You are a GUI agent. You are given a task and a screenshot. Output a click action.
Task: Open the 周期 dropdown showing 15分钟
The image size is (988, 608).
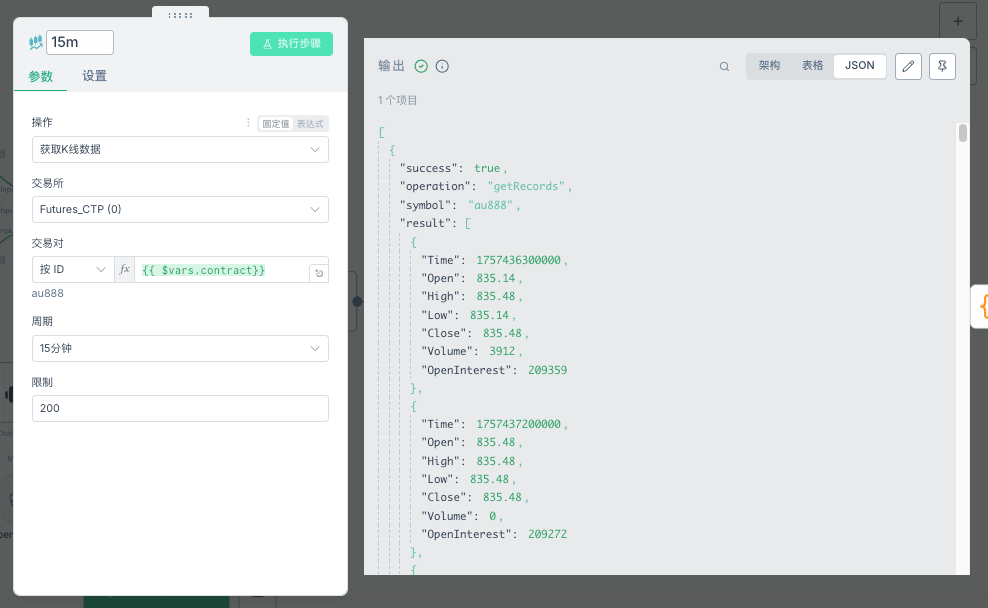tap(180, 348)
